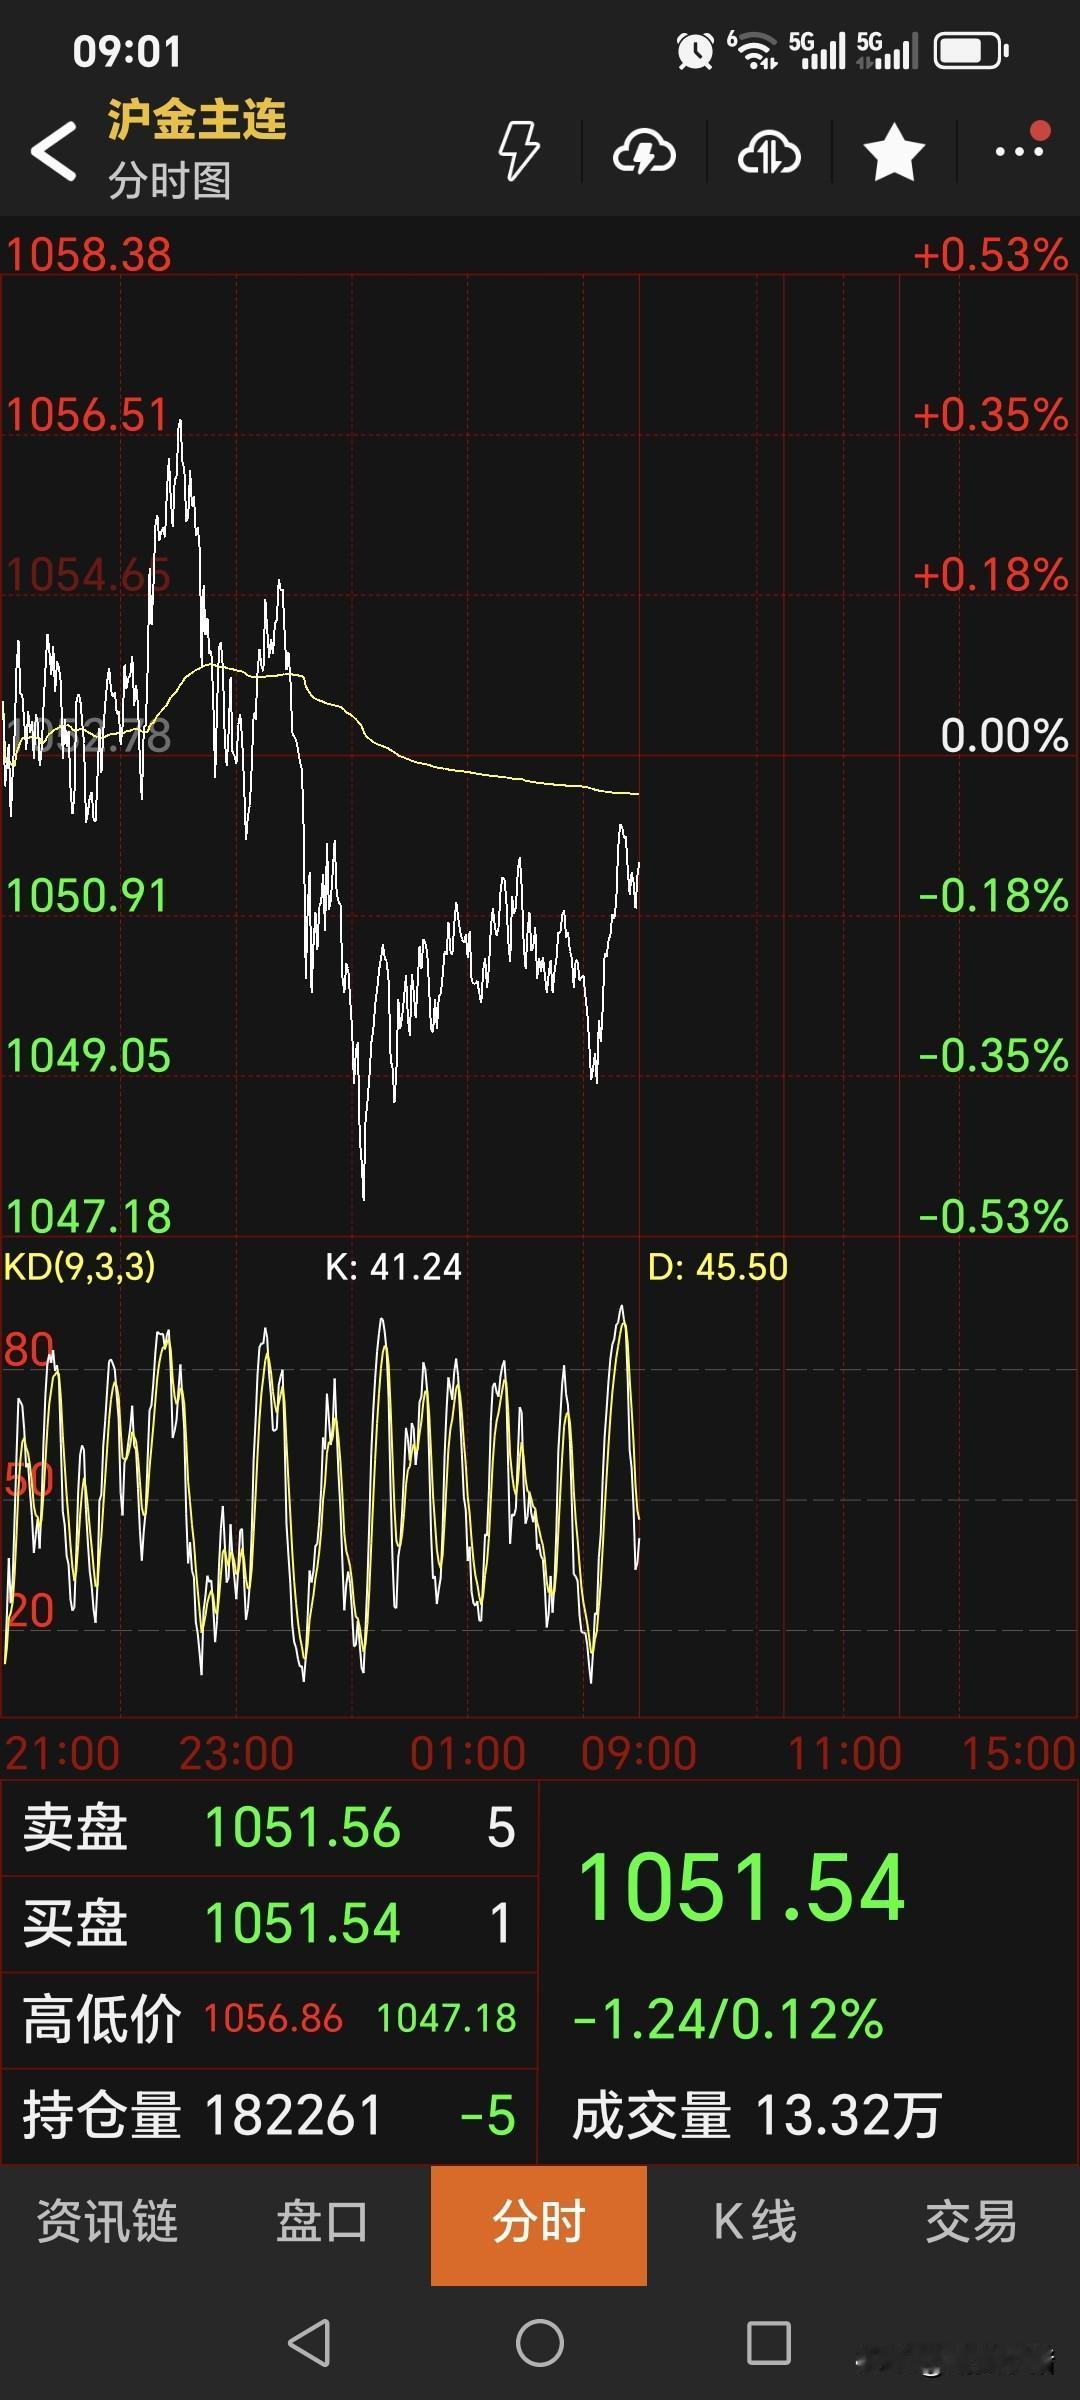Tap the buy price 1051.54
This screenshot has width=1080, height=2400.
tap(302, 1922)
